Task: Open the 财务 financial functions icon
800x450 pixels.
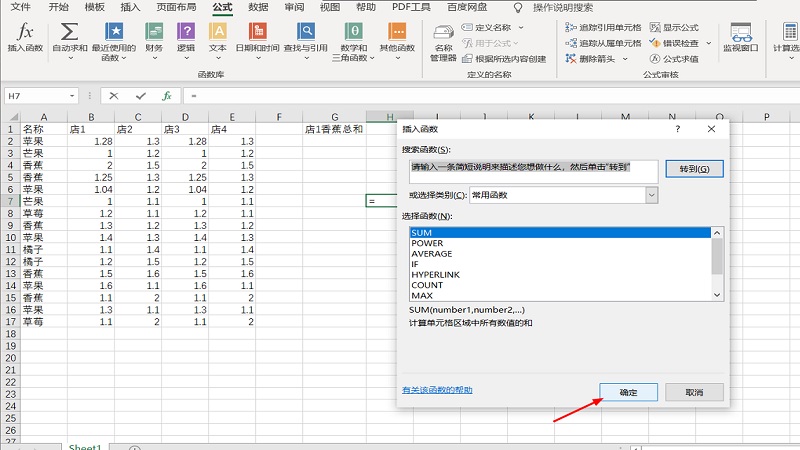Action: point(153,32)
